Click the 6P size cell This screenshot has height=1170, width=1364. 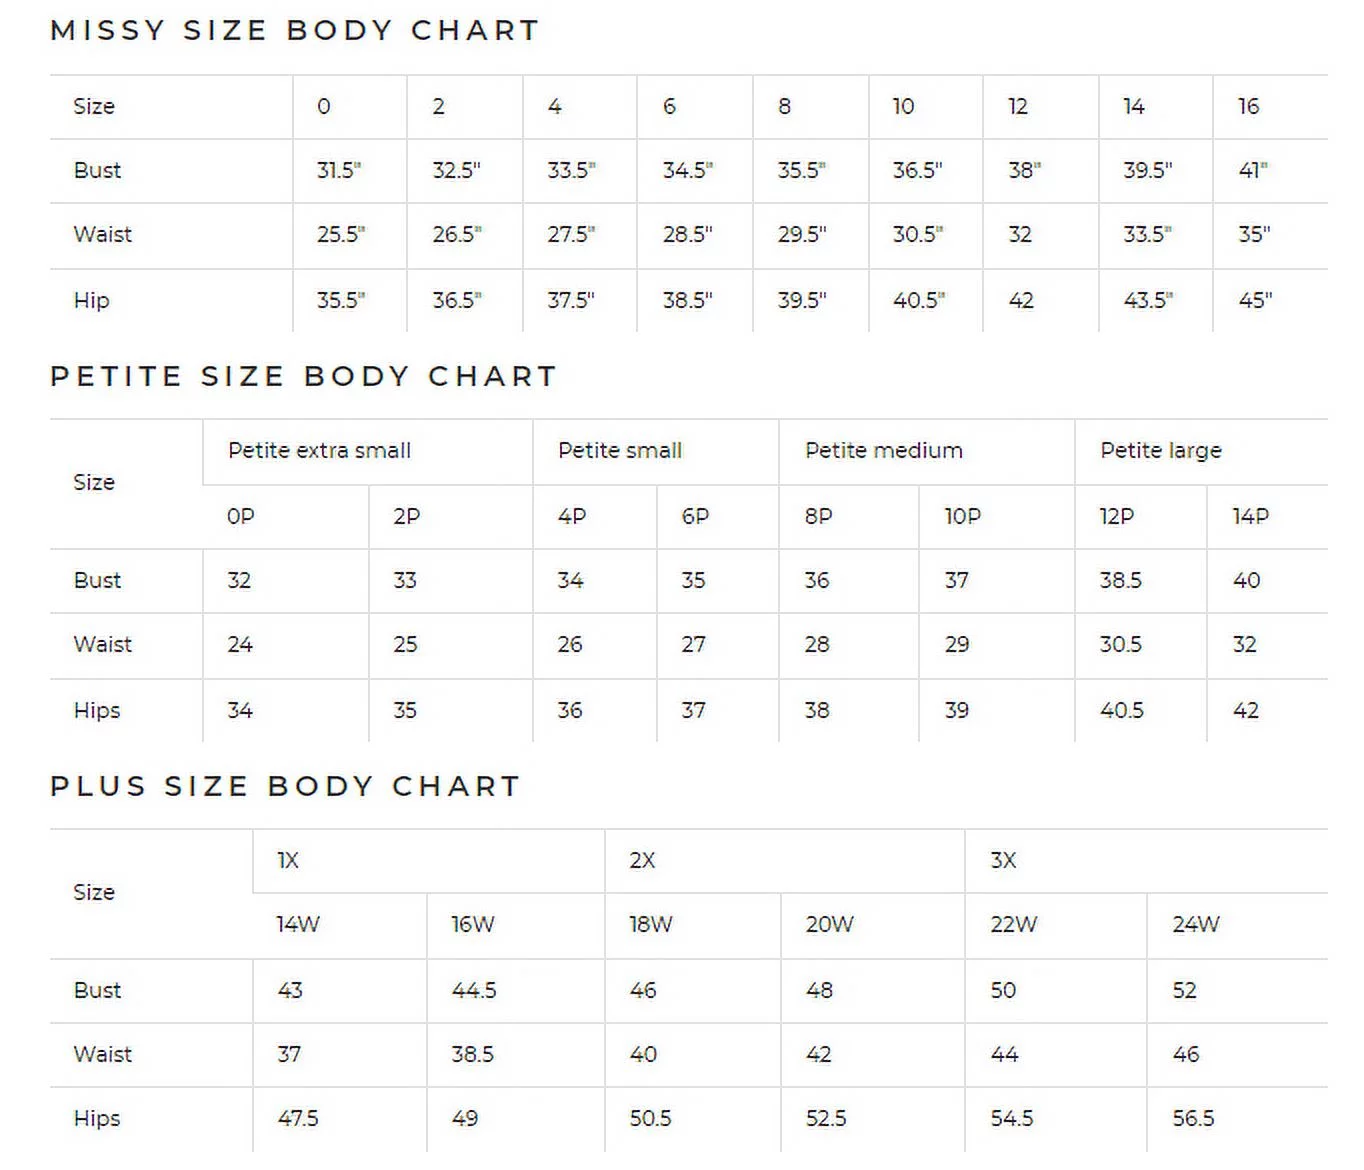[x=695, y=516]
